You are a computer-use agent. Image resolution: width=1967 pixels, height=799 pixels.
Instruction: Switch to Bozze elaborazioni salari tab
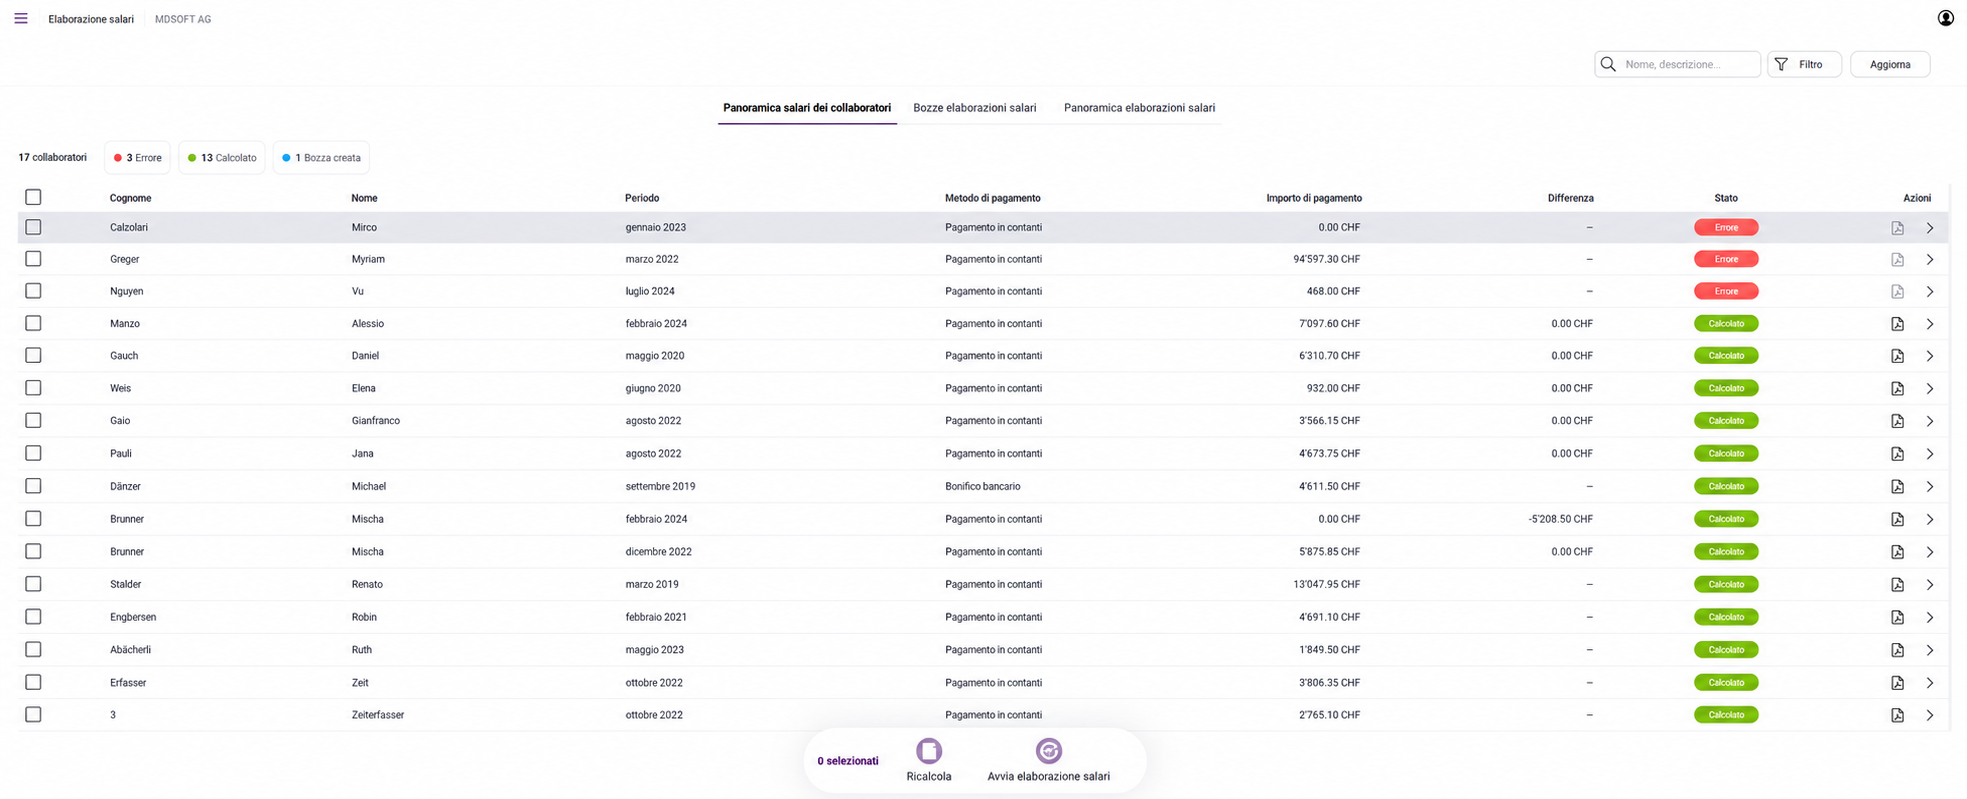974,108
